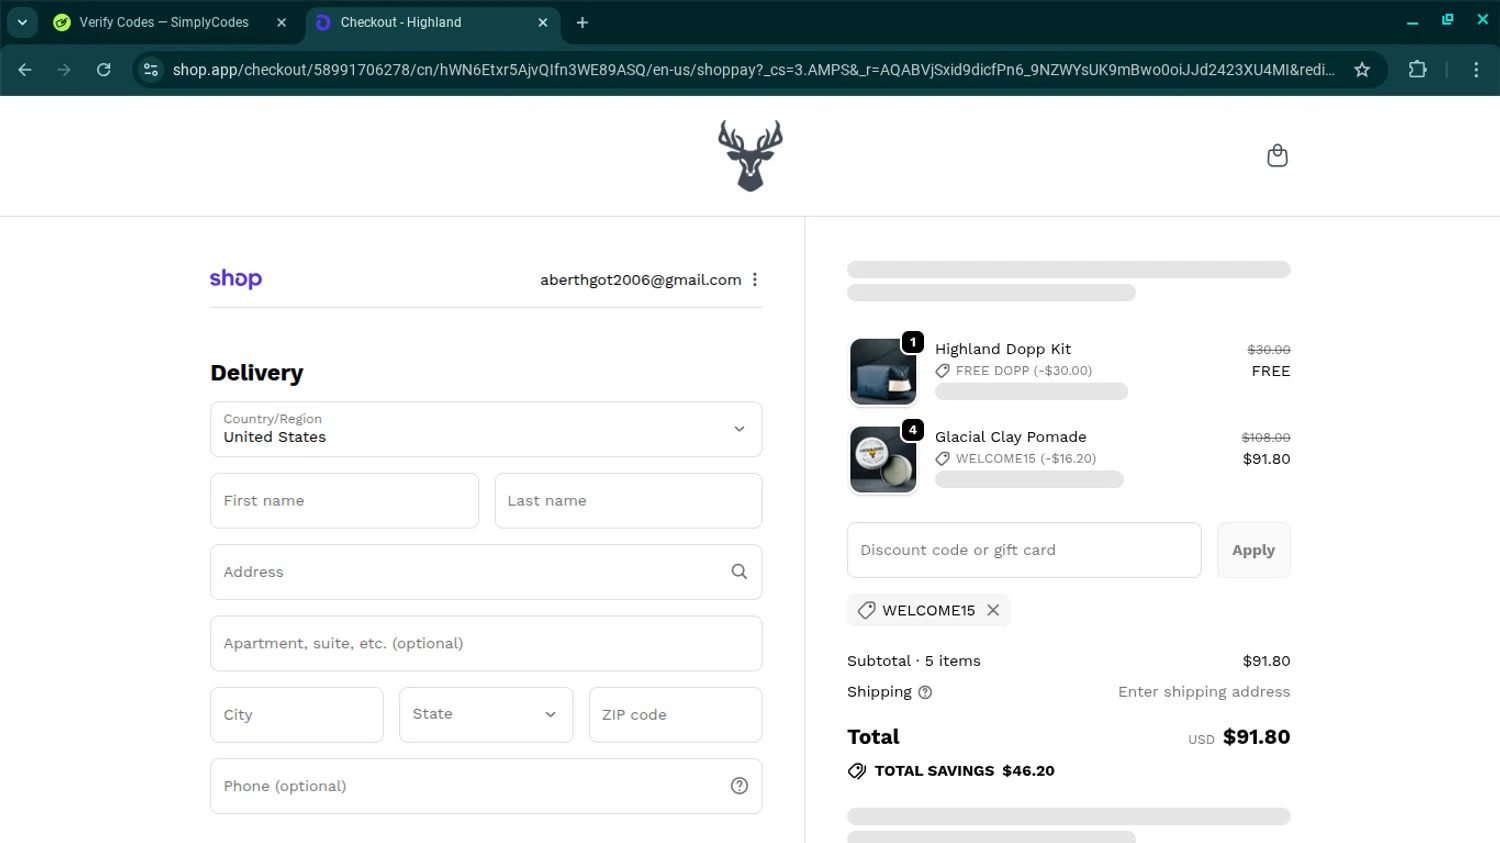Click the Total $91.80 amount

click(1256, 737)
